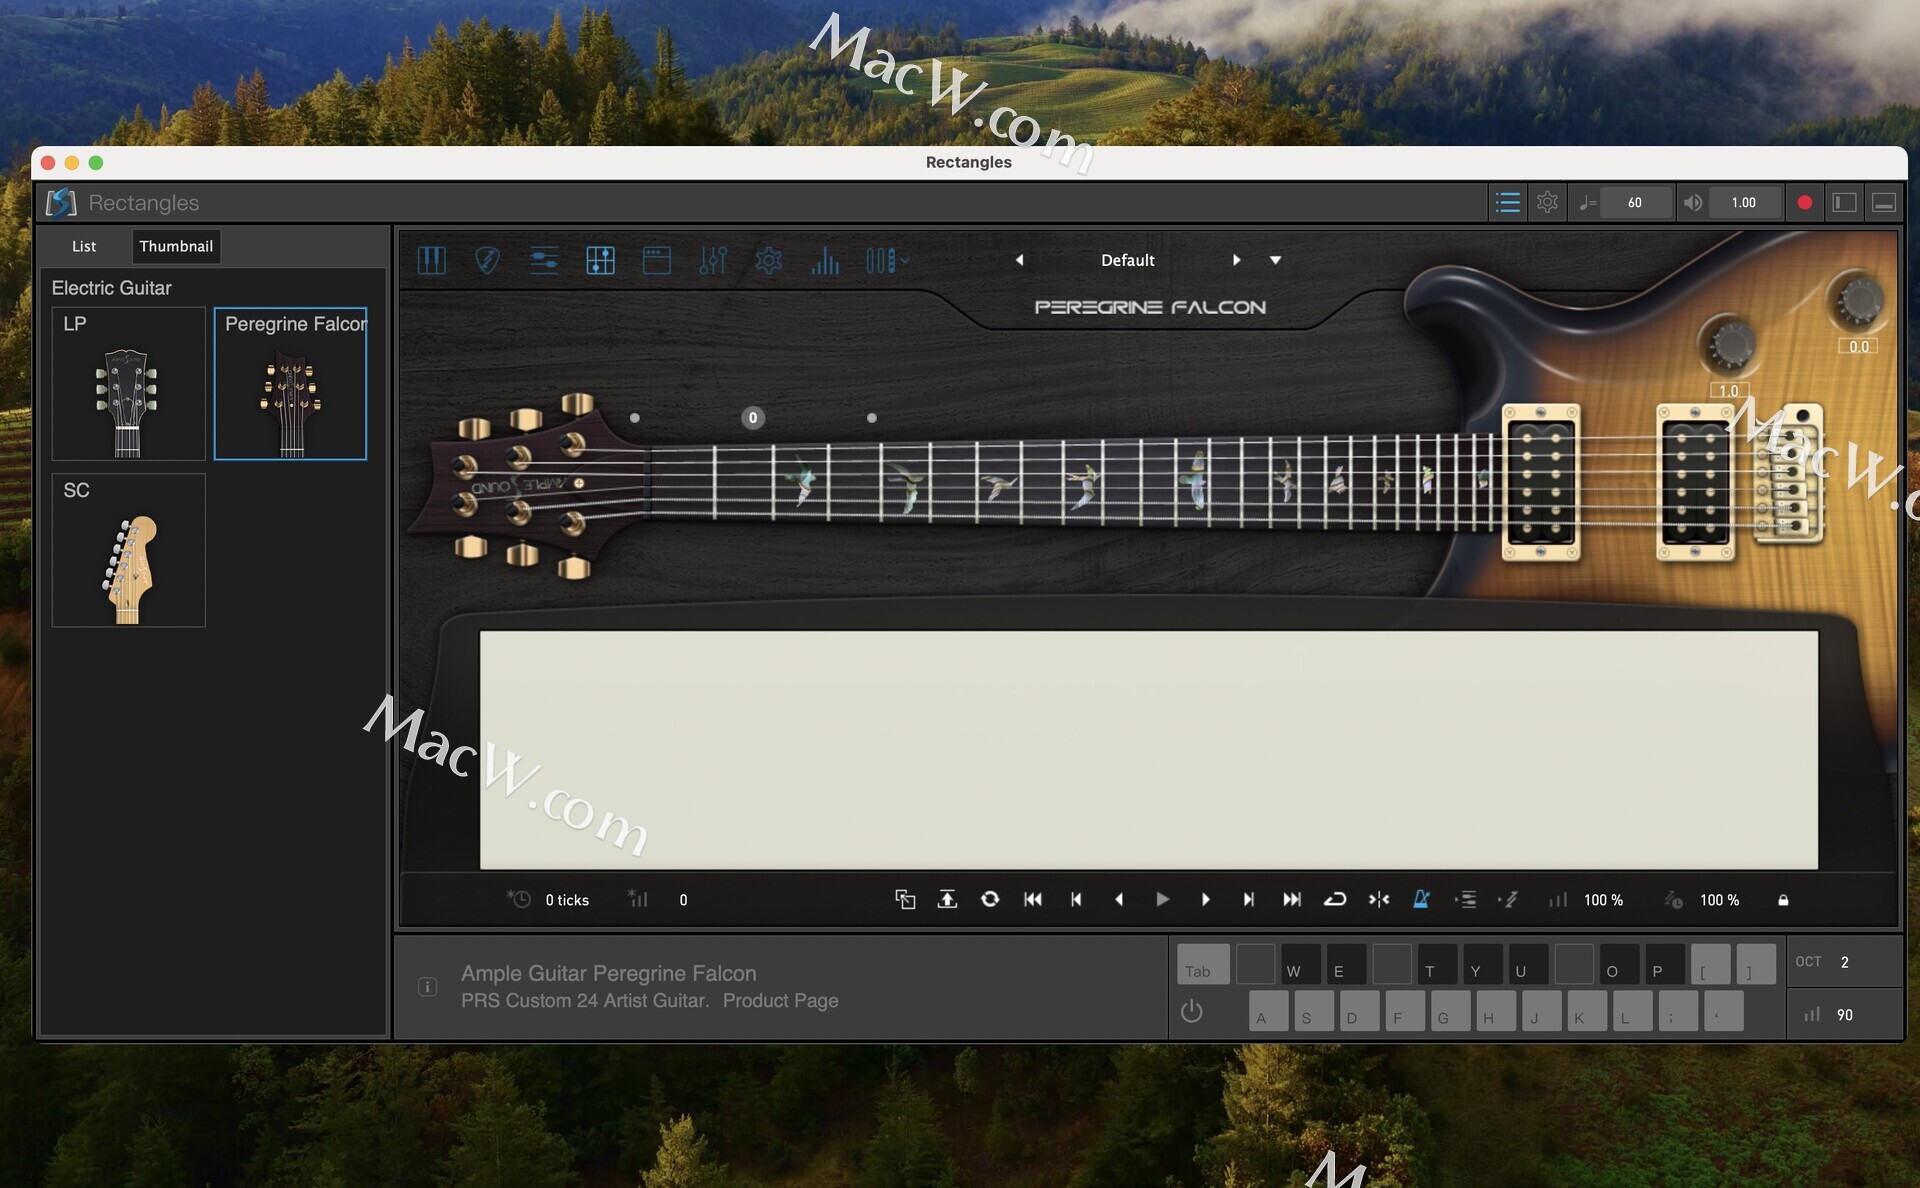Click the clock icon next to 0 ticks
Viewport: 1920px width, 1188px height.
click(x=519, y=899)
